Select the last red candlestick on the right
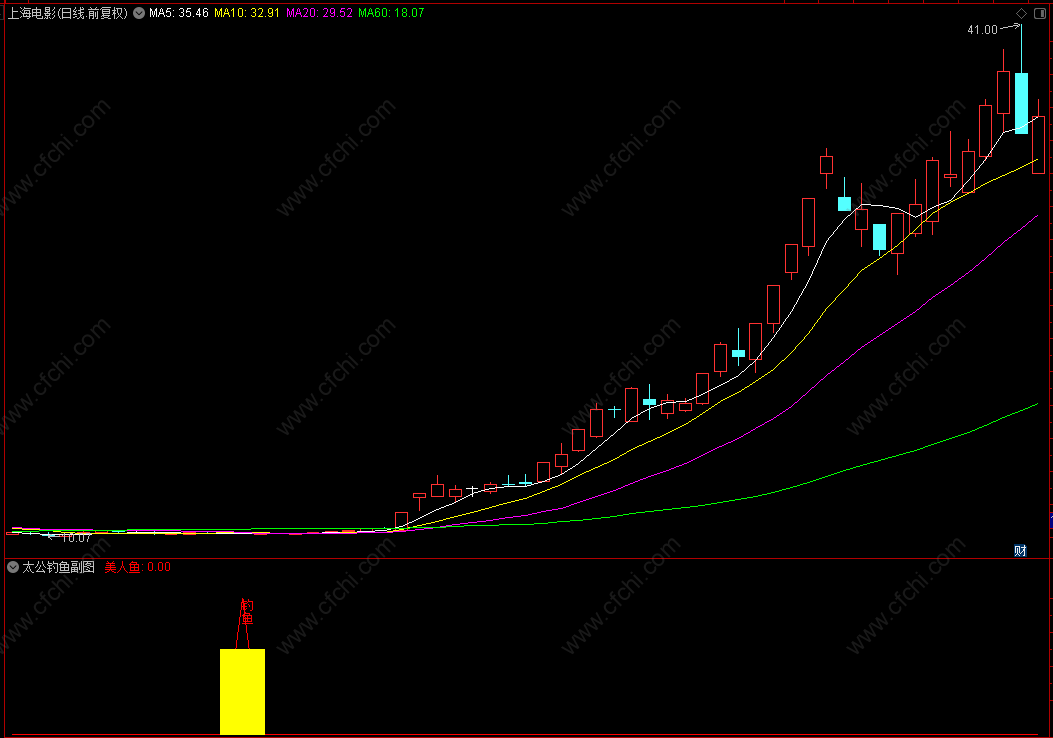 tap(1038, 144)
